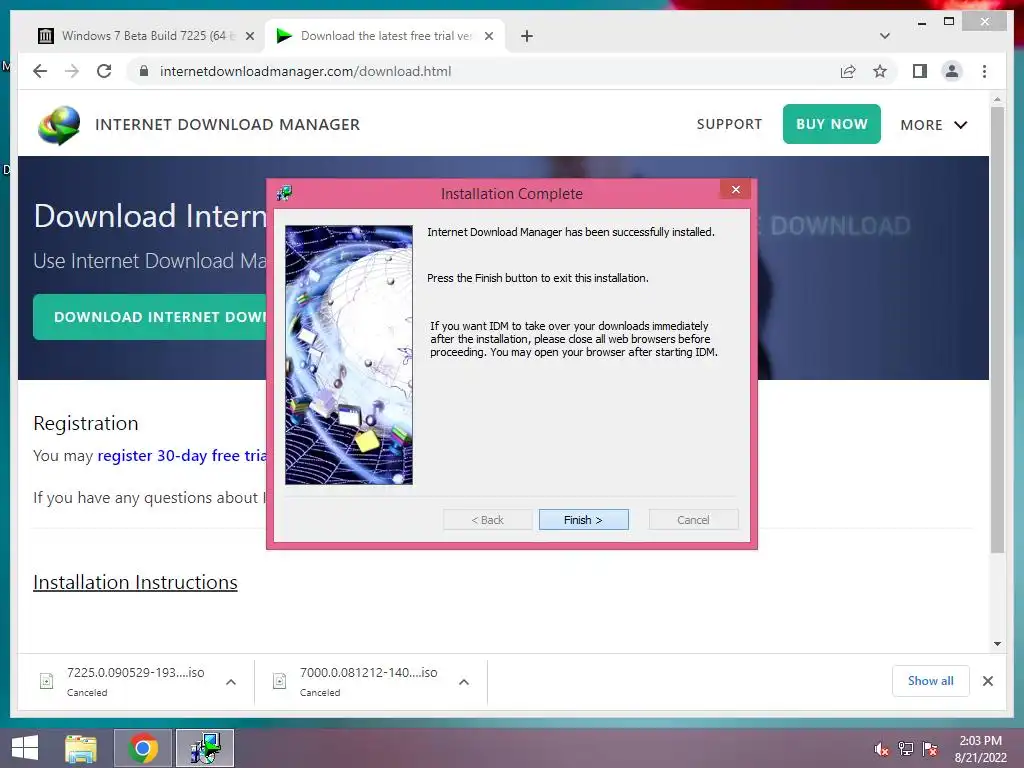Click the Cancel button in the installer dialog
Image resolution: width=1024 pixels, height=768 pixels.
click(x=693, y=520)
